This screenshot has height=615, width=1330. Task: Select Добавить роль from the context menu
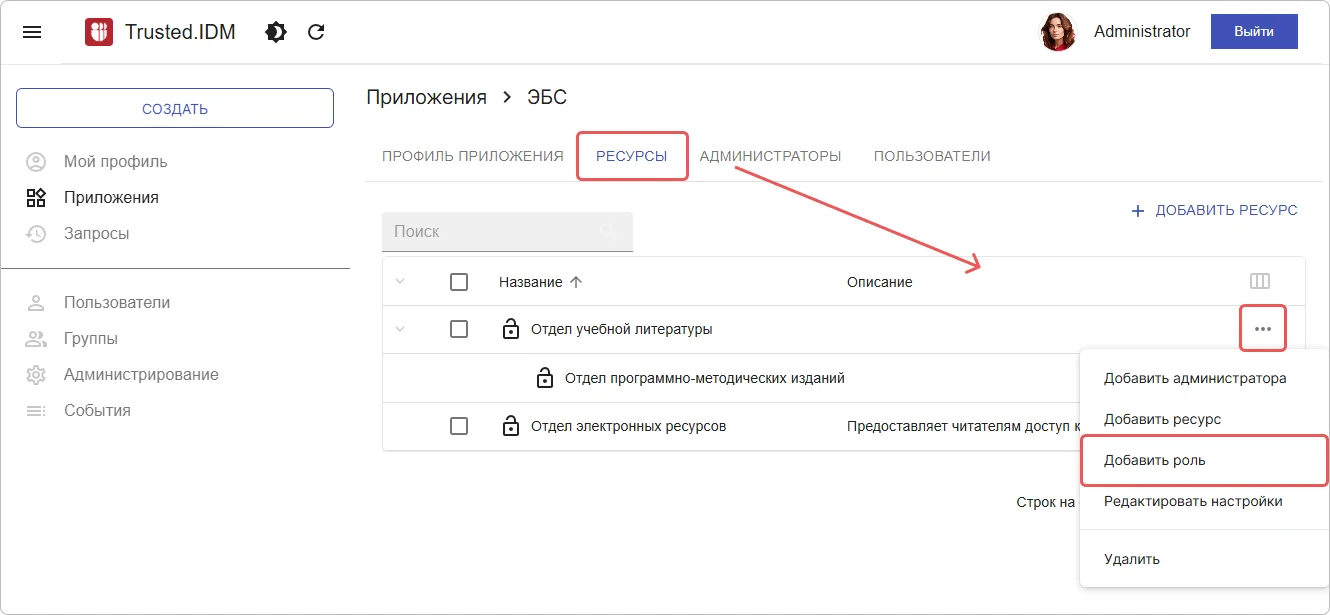pos(1155,461)
